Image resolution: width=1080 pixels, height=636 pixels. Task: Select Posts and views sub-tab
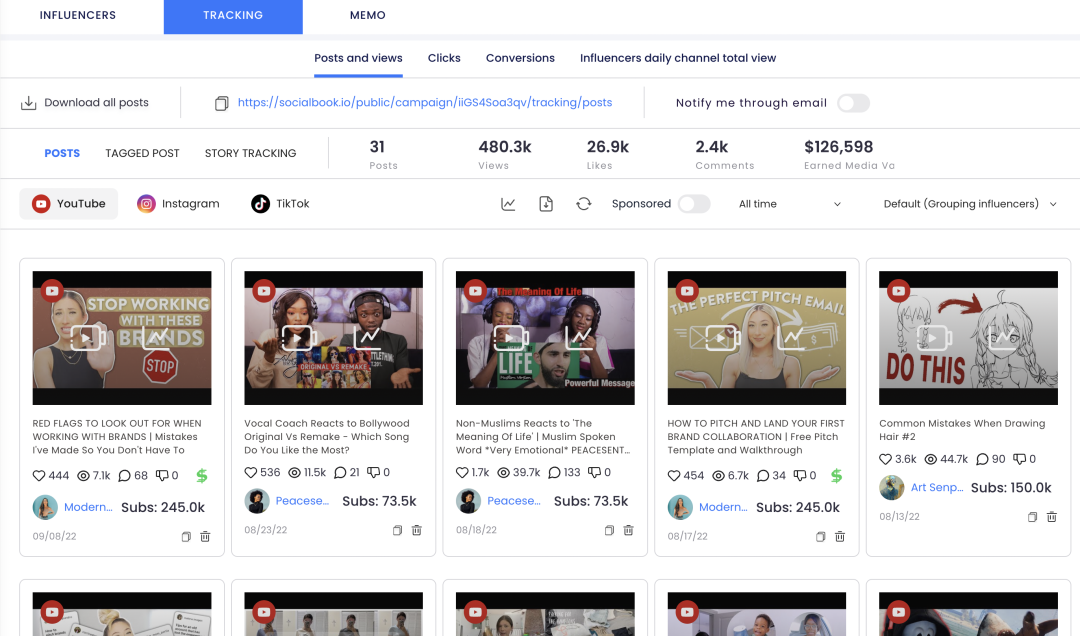[358, 59]
